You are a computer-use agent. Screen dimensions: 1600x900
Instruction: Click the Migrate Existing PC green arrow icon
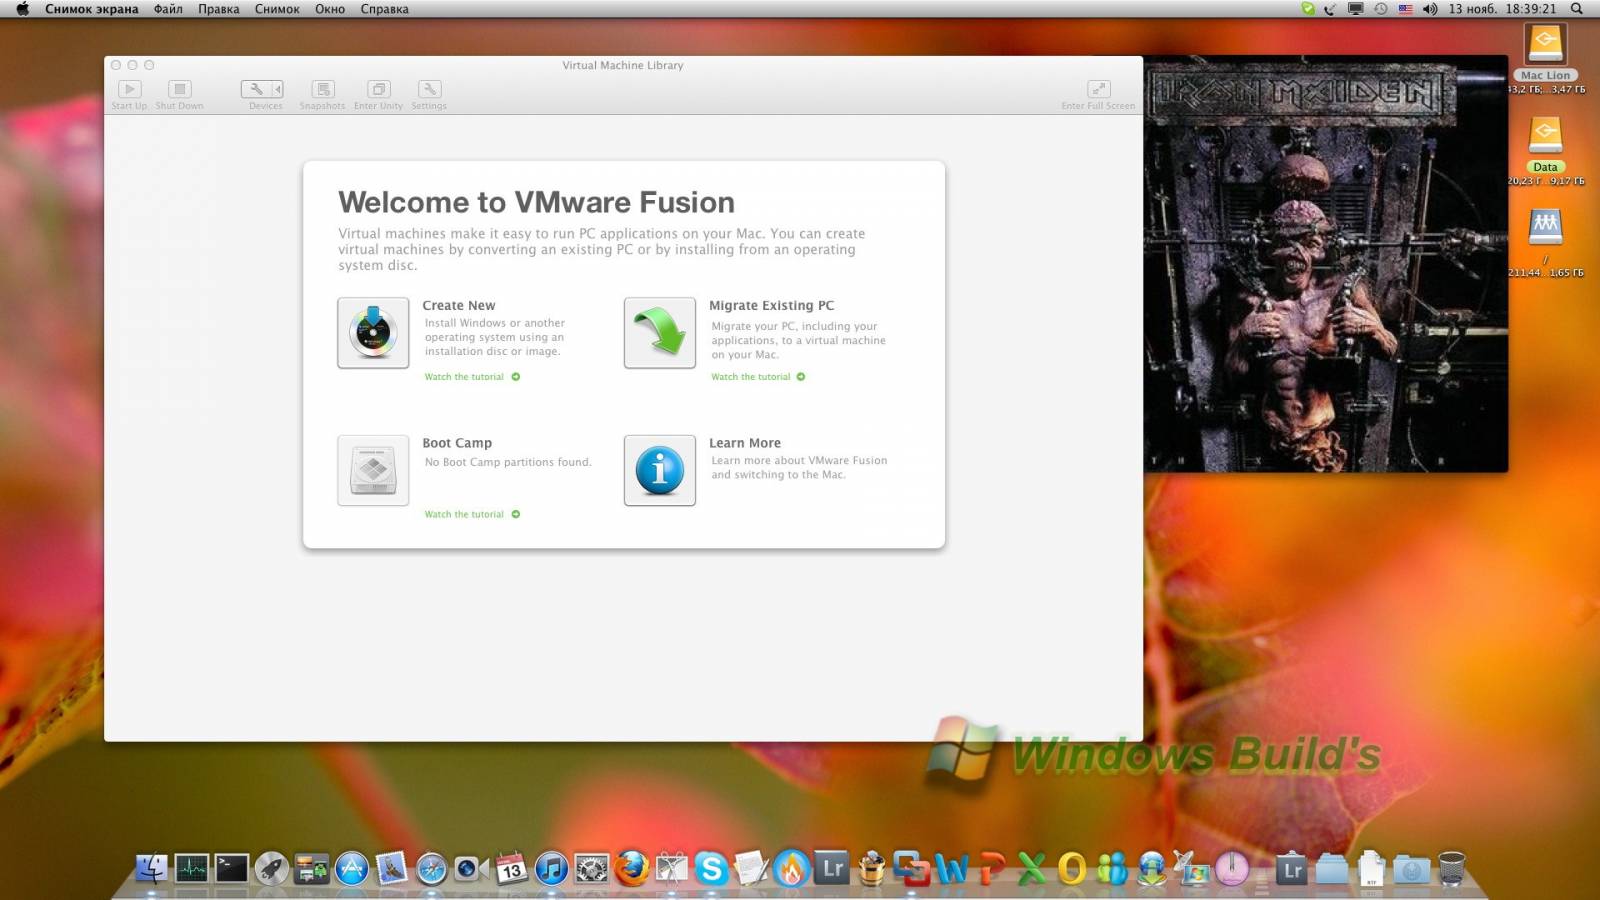click(660, 333)
